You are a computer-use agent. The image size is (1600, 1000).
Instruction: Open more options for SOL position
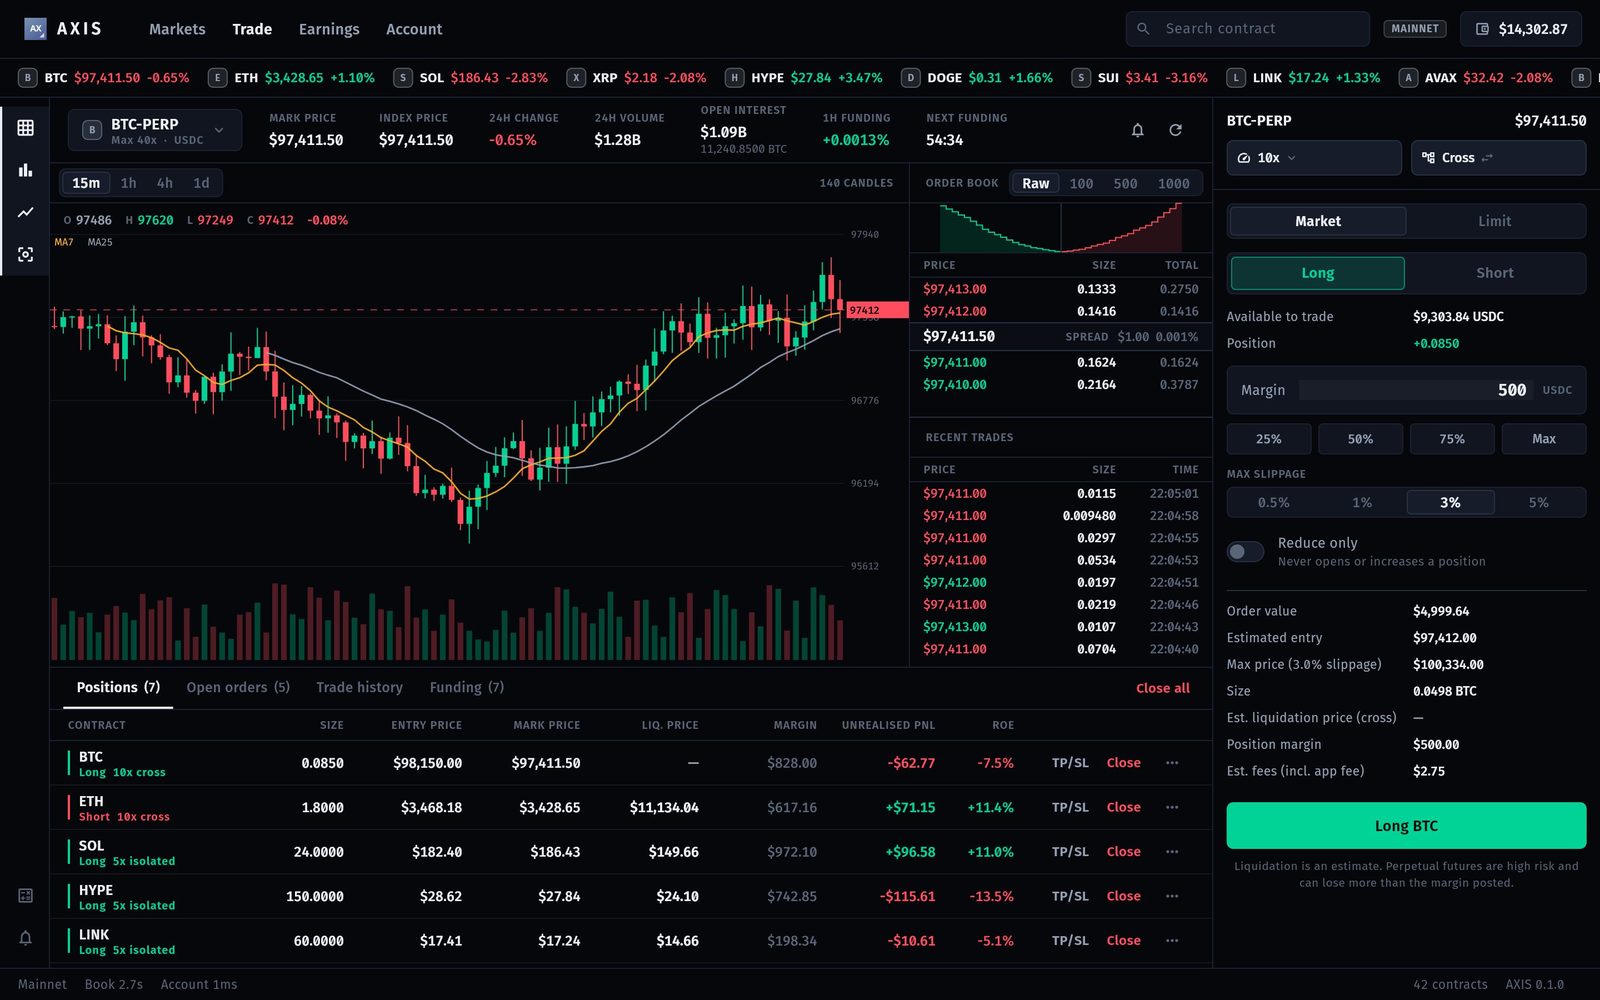[1172, 852]
